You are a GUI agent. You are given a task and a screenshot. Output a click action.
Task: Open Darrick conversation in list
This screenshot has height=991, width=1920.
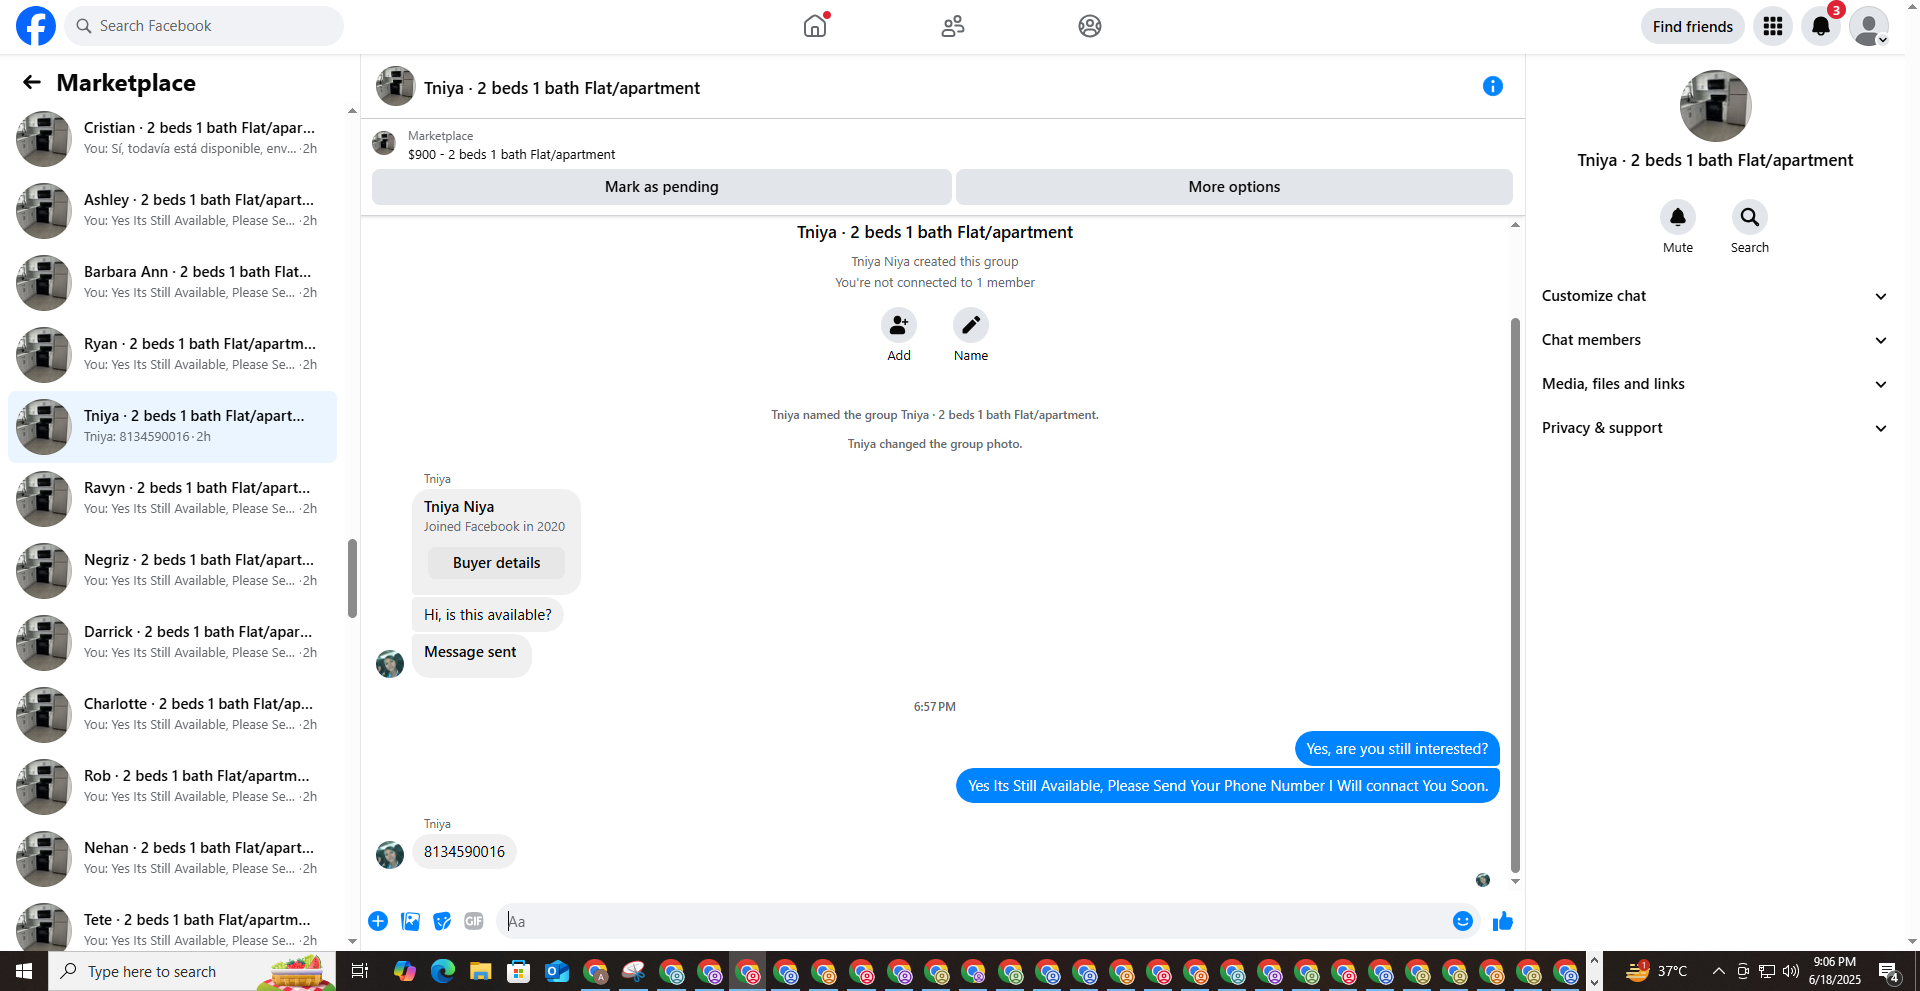pos(172,642)
